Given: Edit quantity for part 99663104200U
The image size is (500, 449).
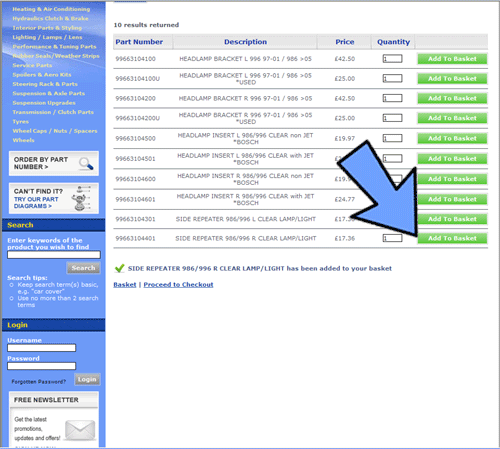Looking at the screenshot, I should tap(392, 118).
